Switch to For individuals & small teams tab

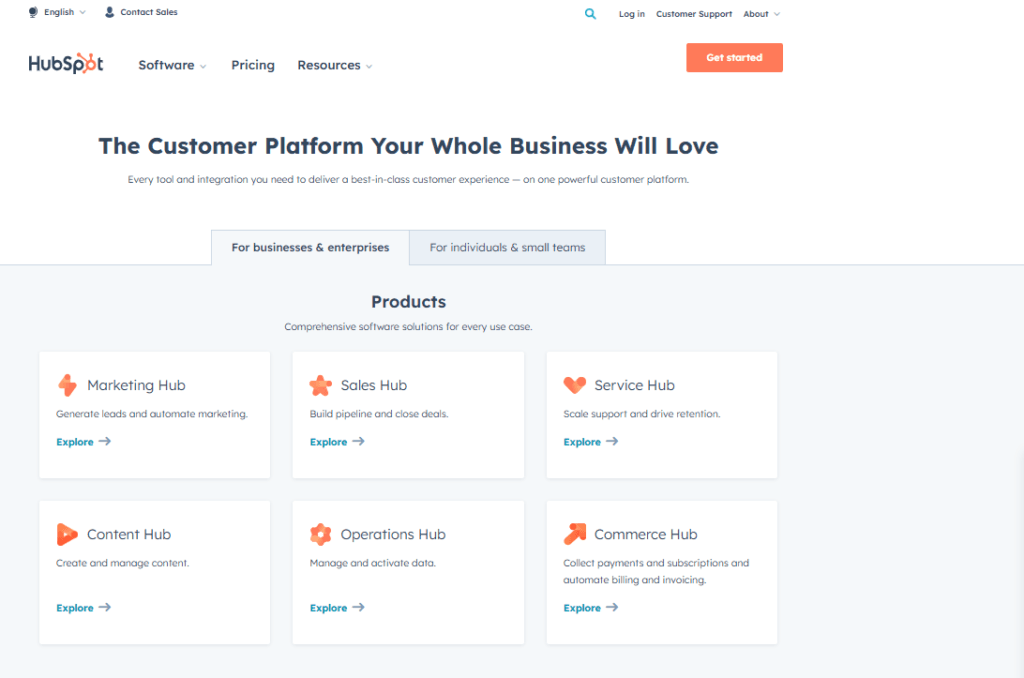click(507, 248)
